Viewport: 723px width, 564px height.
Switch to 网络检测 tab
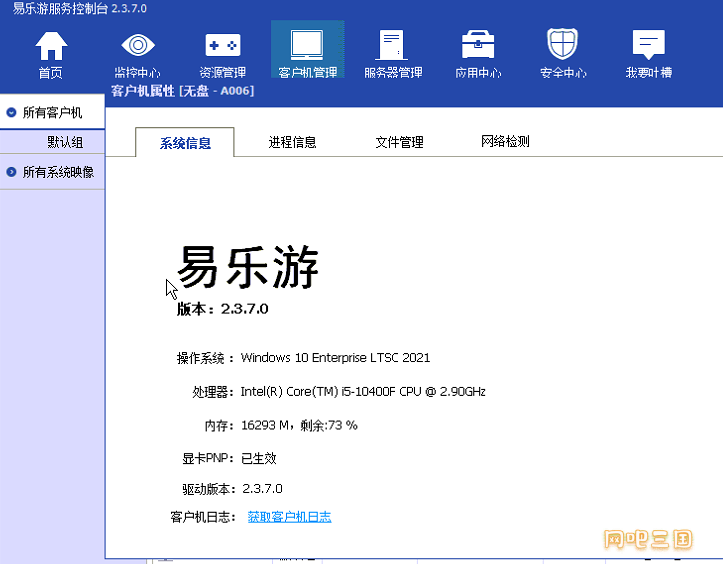click(505, 141)
